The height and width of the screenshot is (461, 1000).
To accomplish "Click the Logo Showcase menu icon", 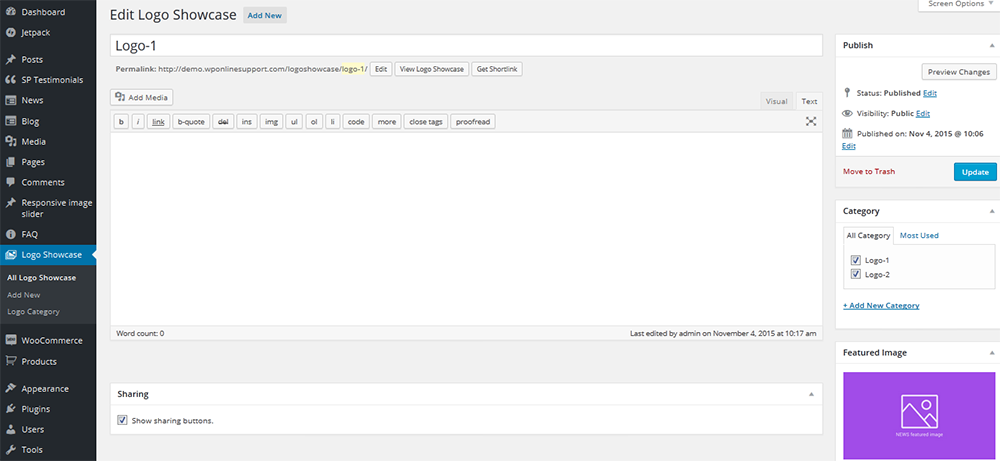I will coord(10,255).
